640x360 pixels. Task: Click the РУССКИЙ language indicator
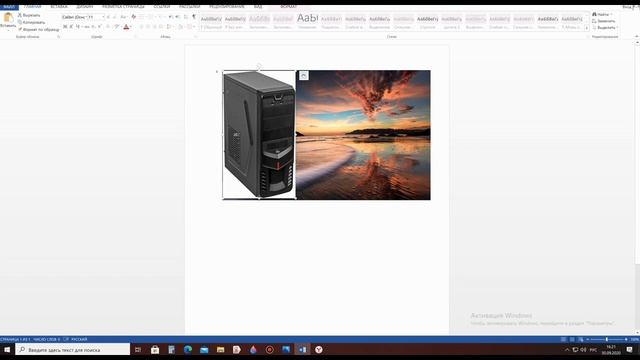coord(79,340)
